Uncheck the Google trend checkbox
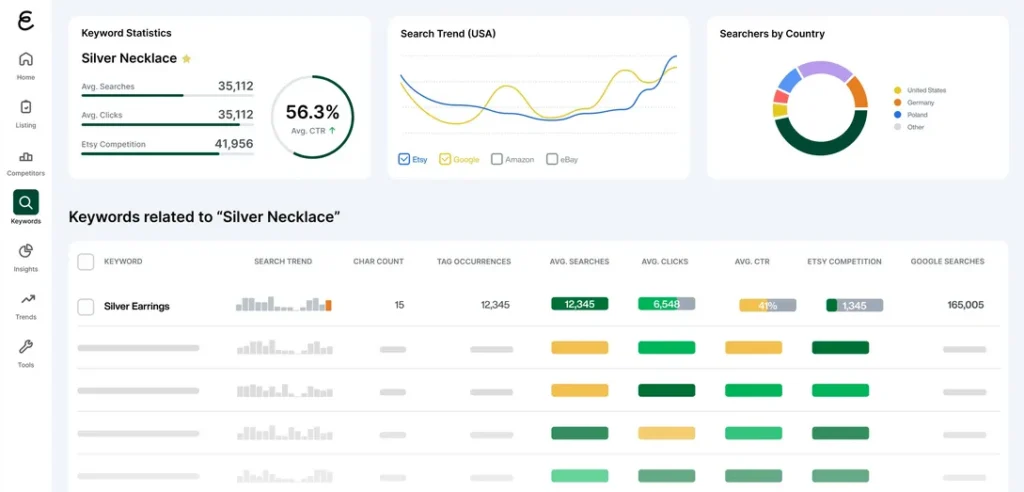The image size is (1024, 492). (x=445, y=159)
